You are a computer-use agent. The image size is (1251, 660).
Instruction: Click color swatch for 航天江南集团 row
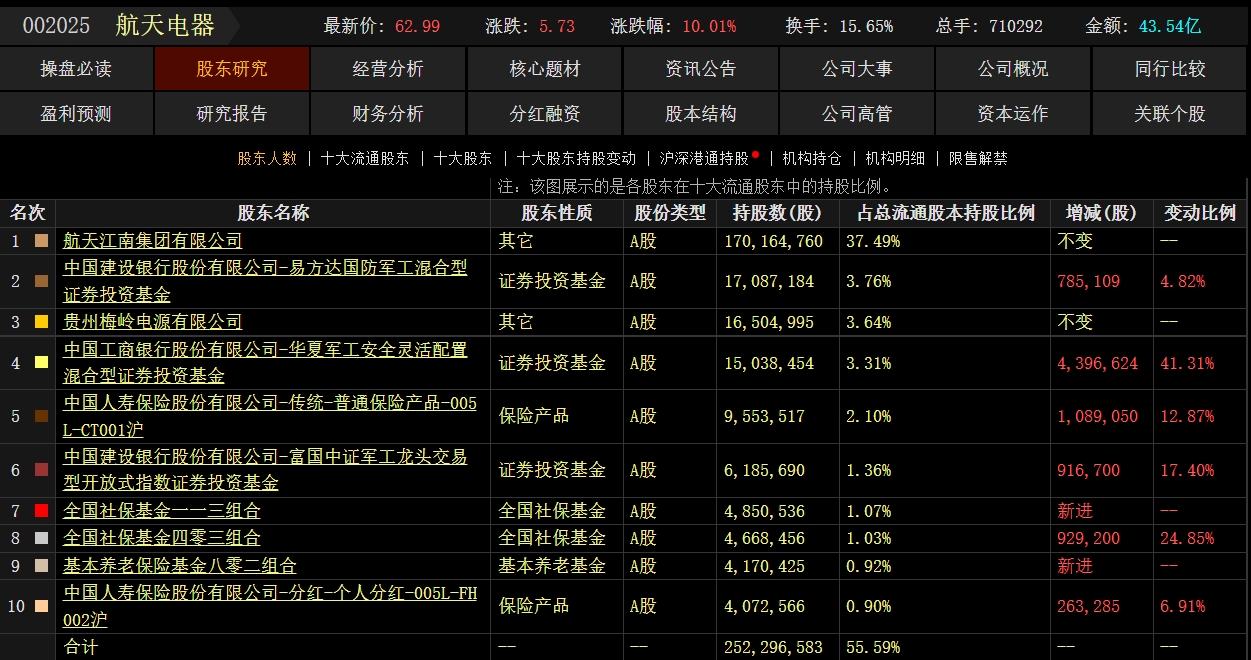point(41,241)
